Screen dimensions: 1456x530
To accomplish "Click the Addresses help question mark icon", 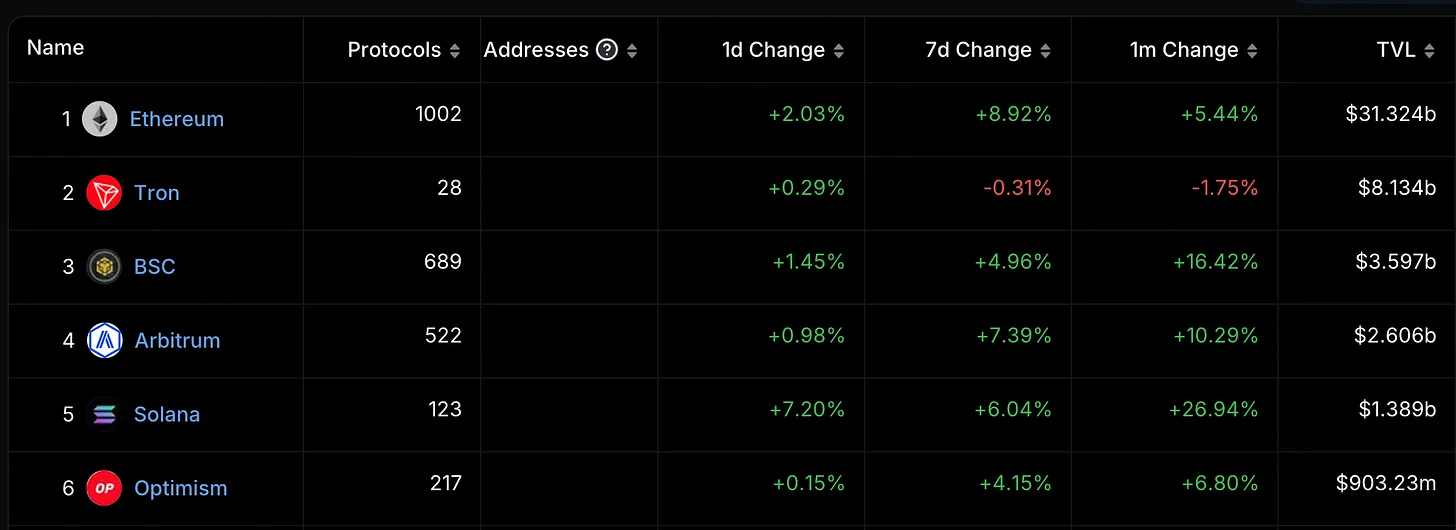I will click(x=607, y=50).
